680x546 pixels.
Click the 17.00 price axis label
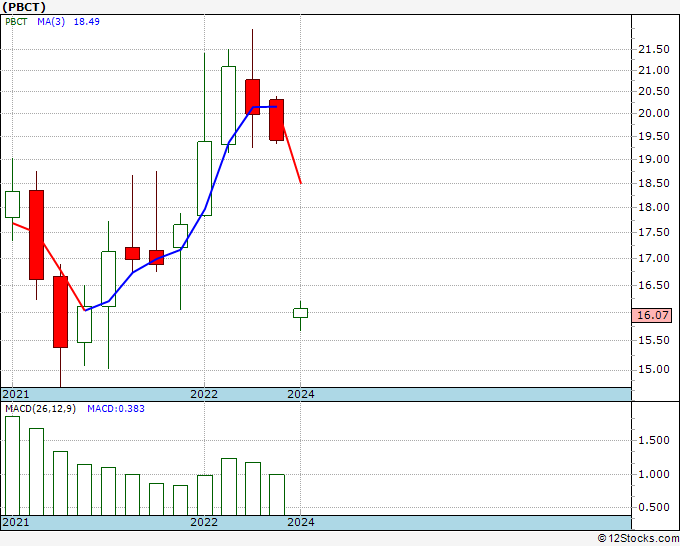tap(654, 258)
